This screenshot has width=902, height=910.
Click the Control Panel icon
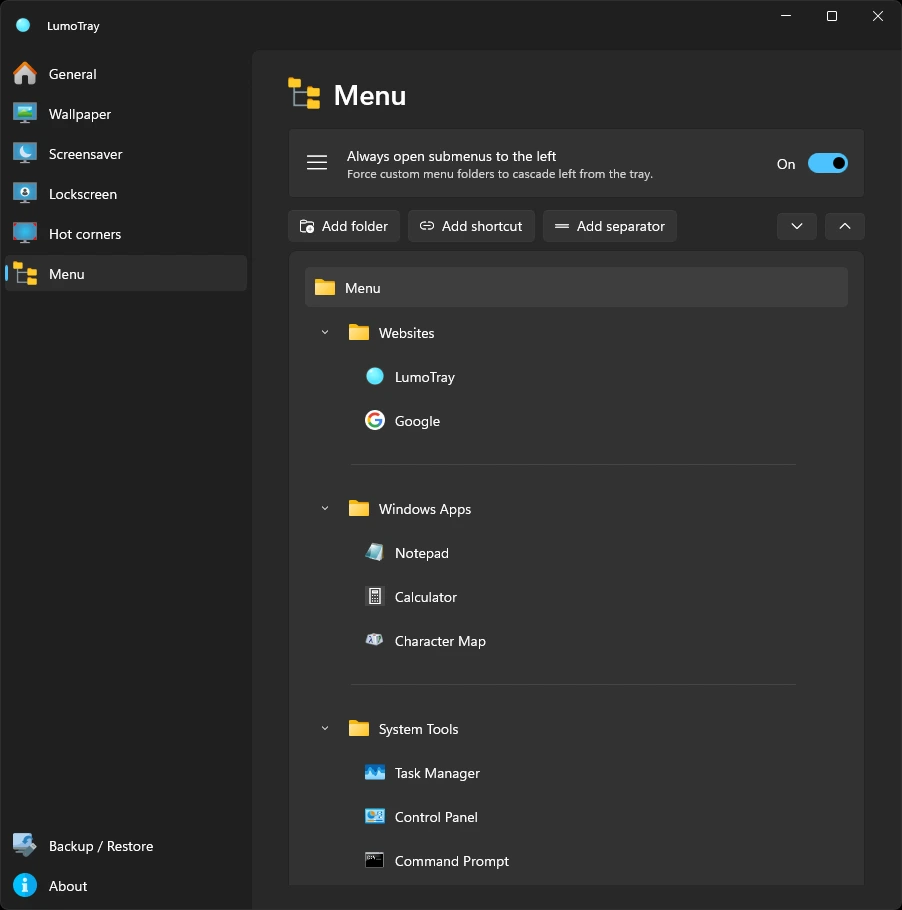(375, 817)
